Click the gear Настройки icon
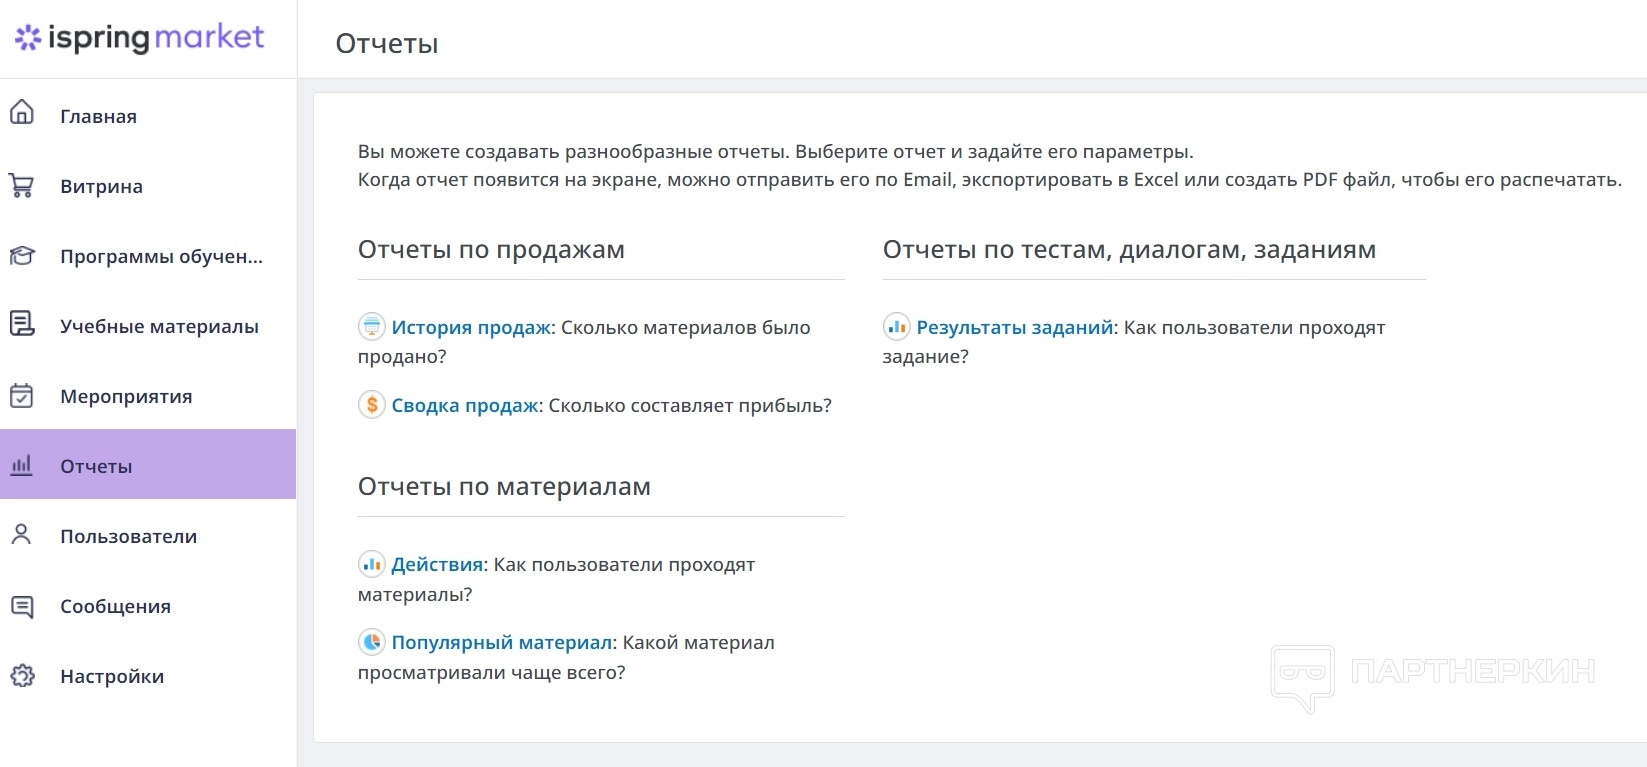Image resolution: width=1647 pixels, height=767 pixels. pos(22,676)
